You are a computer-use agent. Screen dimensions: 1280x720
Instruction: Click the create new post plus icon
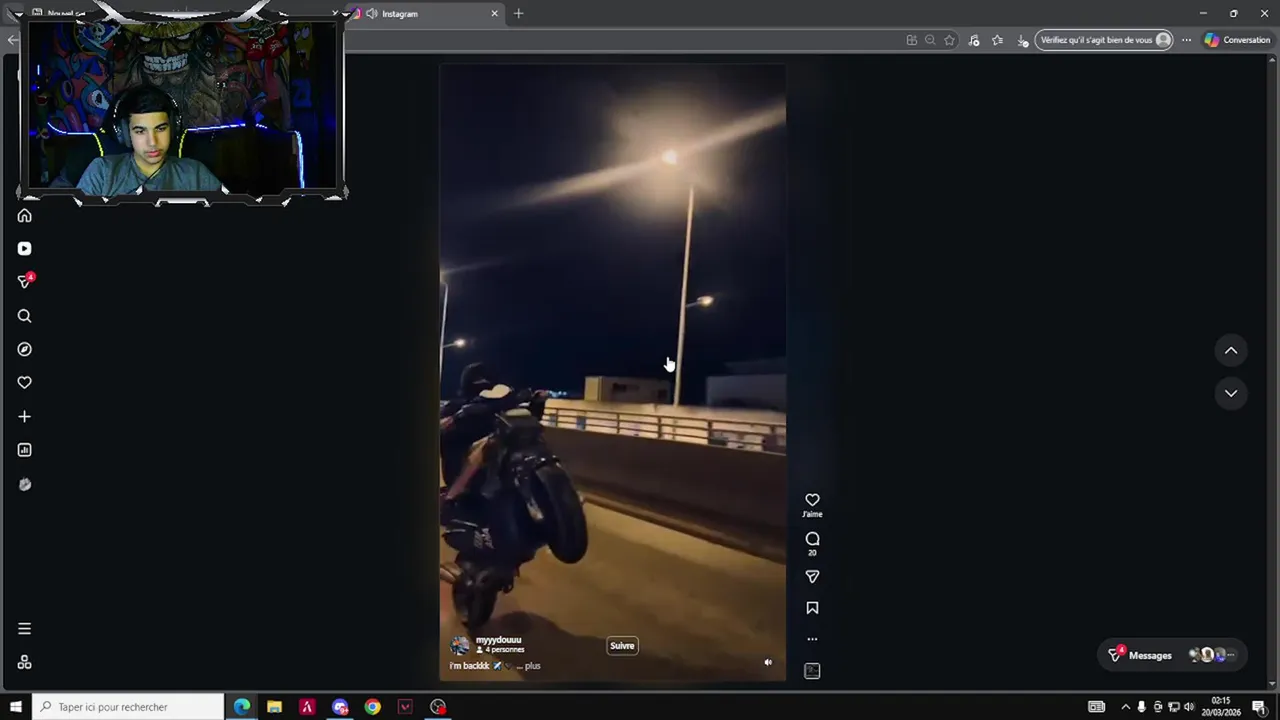(24, 416)
